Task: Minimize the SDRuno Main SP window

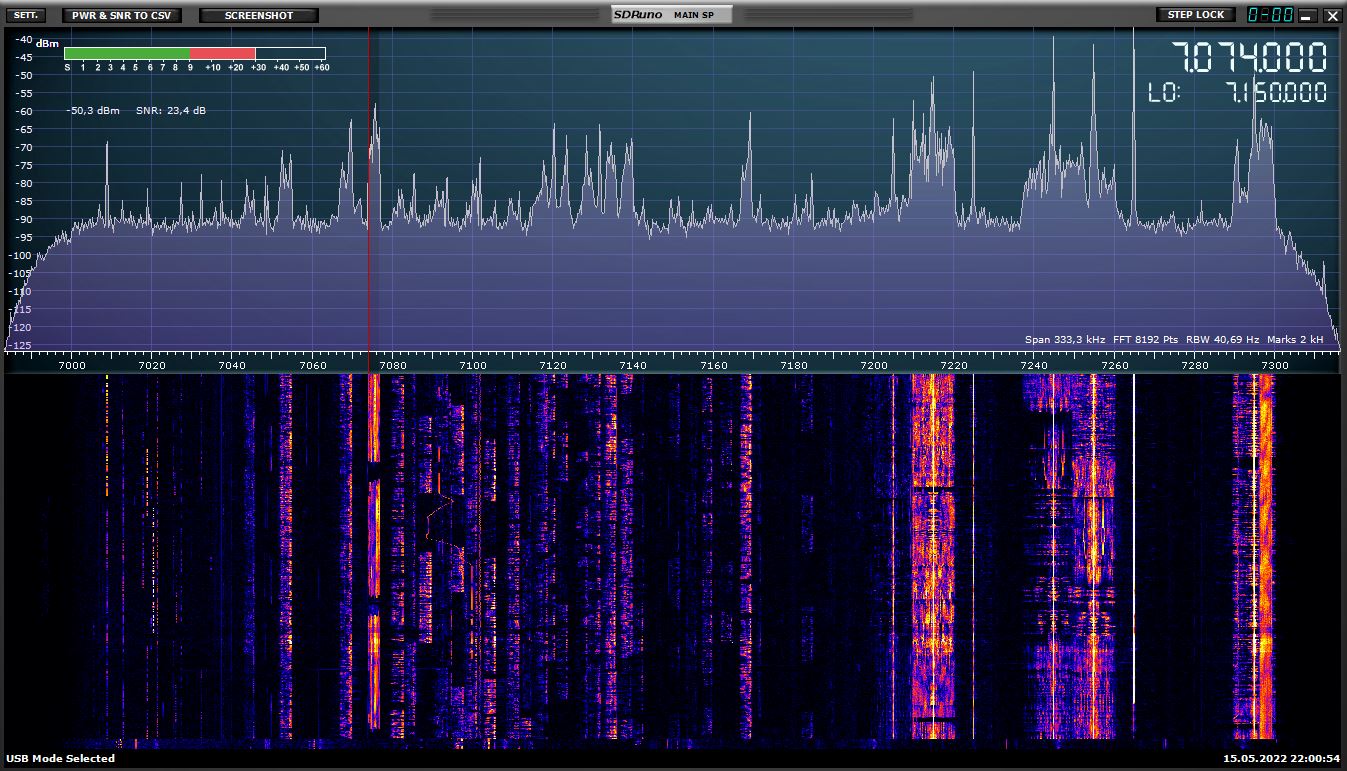Action: (x=1308, y=16)
